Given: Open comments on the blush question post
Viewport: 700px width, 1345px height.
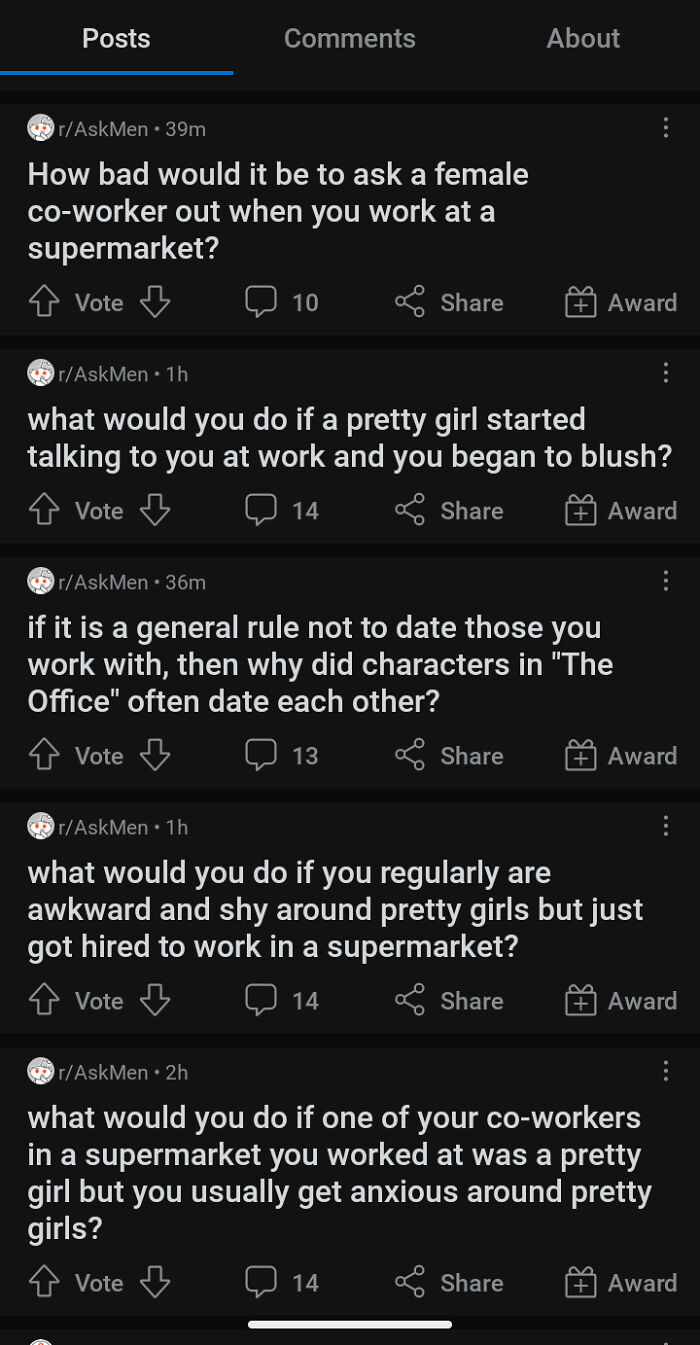Looking at the screenshot, I should (x=283, y=511).
